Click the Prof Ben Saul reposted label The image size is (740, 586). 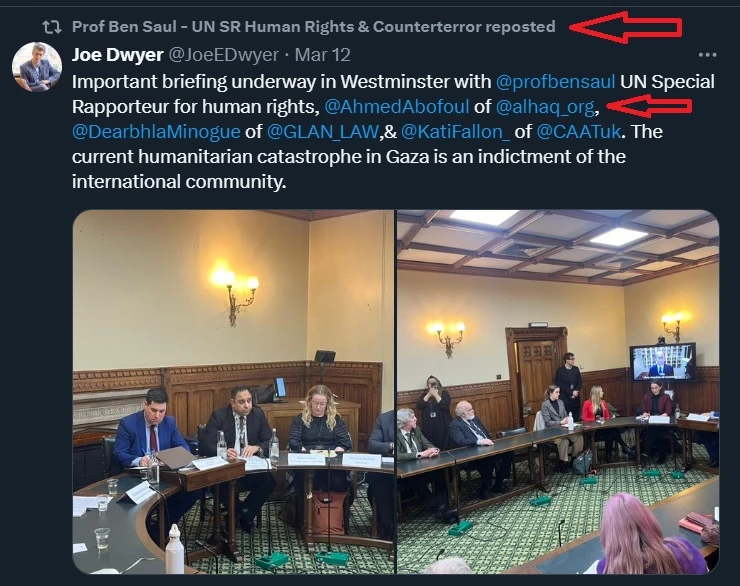[313, 27]
